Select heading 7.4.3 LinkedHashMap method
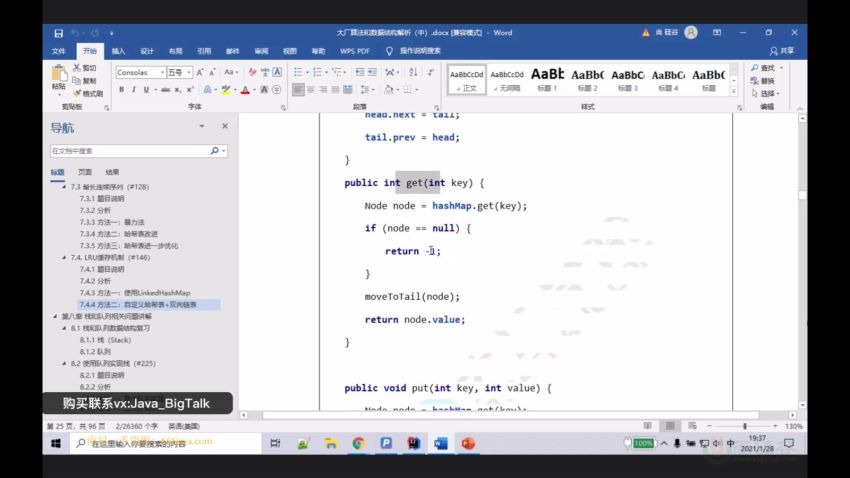This screenshot has width=850, height=478. tap(135, 293)
